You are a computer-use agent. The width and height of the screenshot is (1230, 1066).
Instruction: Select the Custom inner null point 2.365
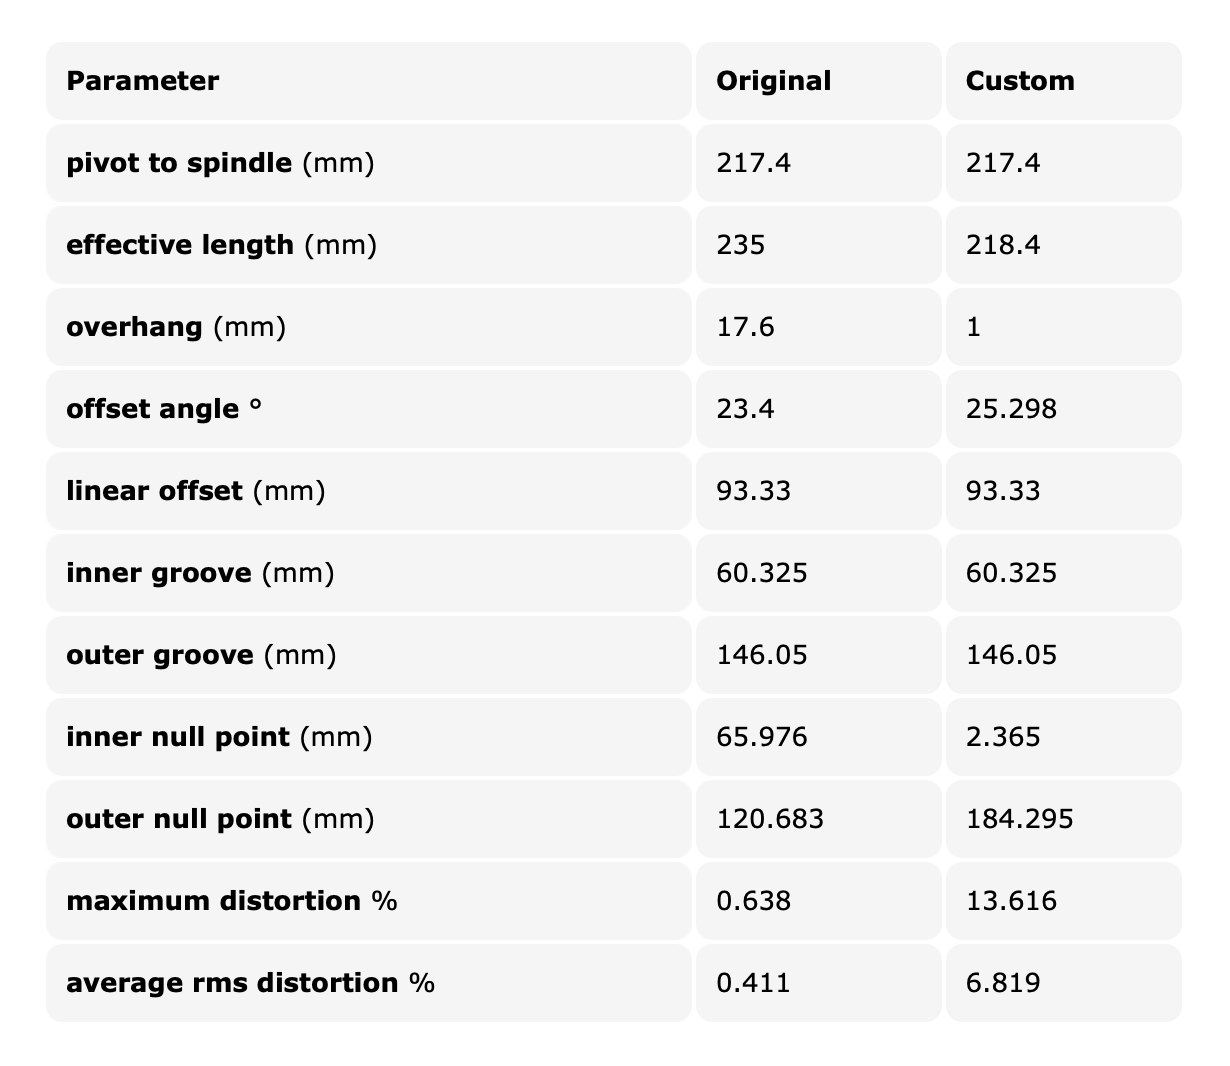point(1003,737)
